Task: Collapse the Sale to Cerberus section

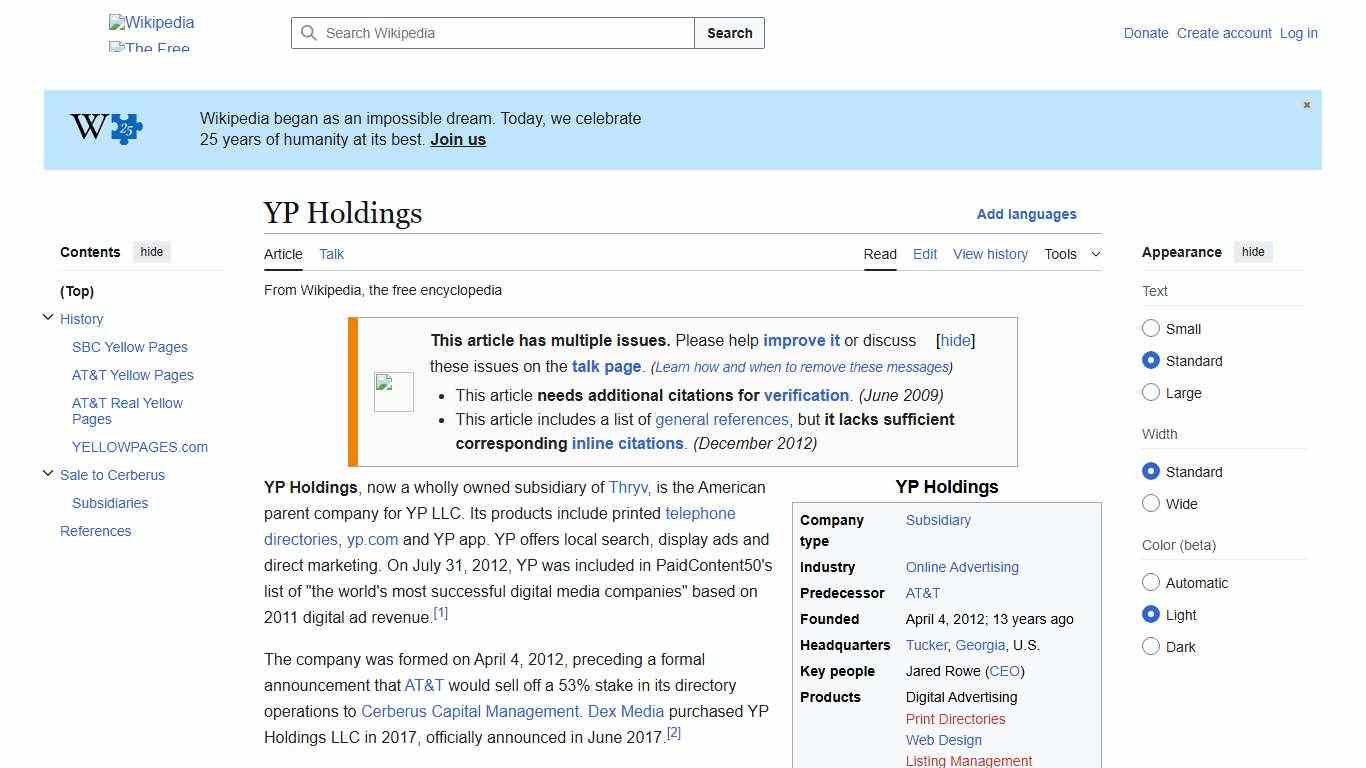Action: 48,473
